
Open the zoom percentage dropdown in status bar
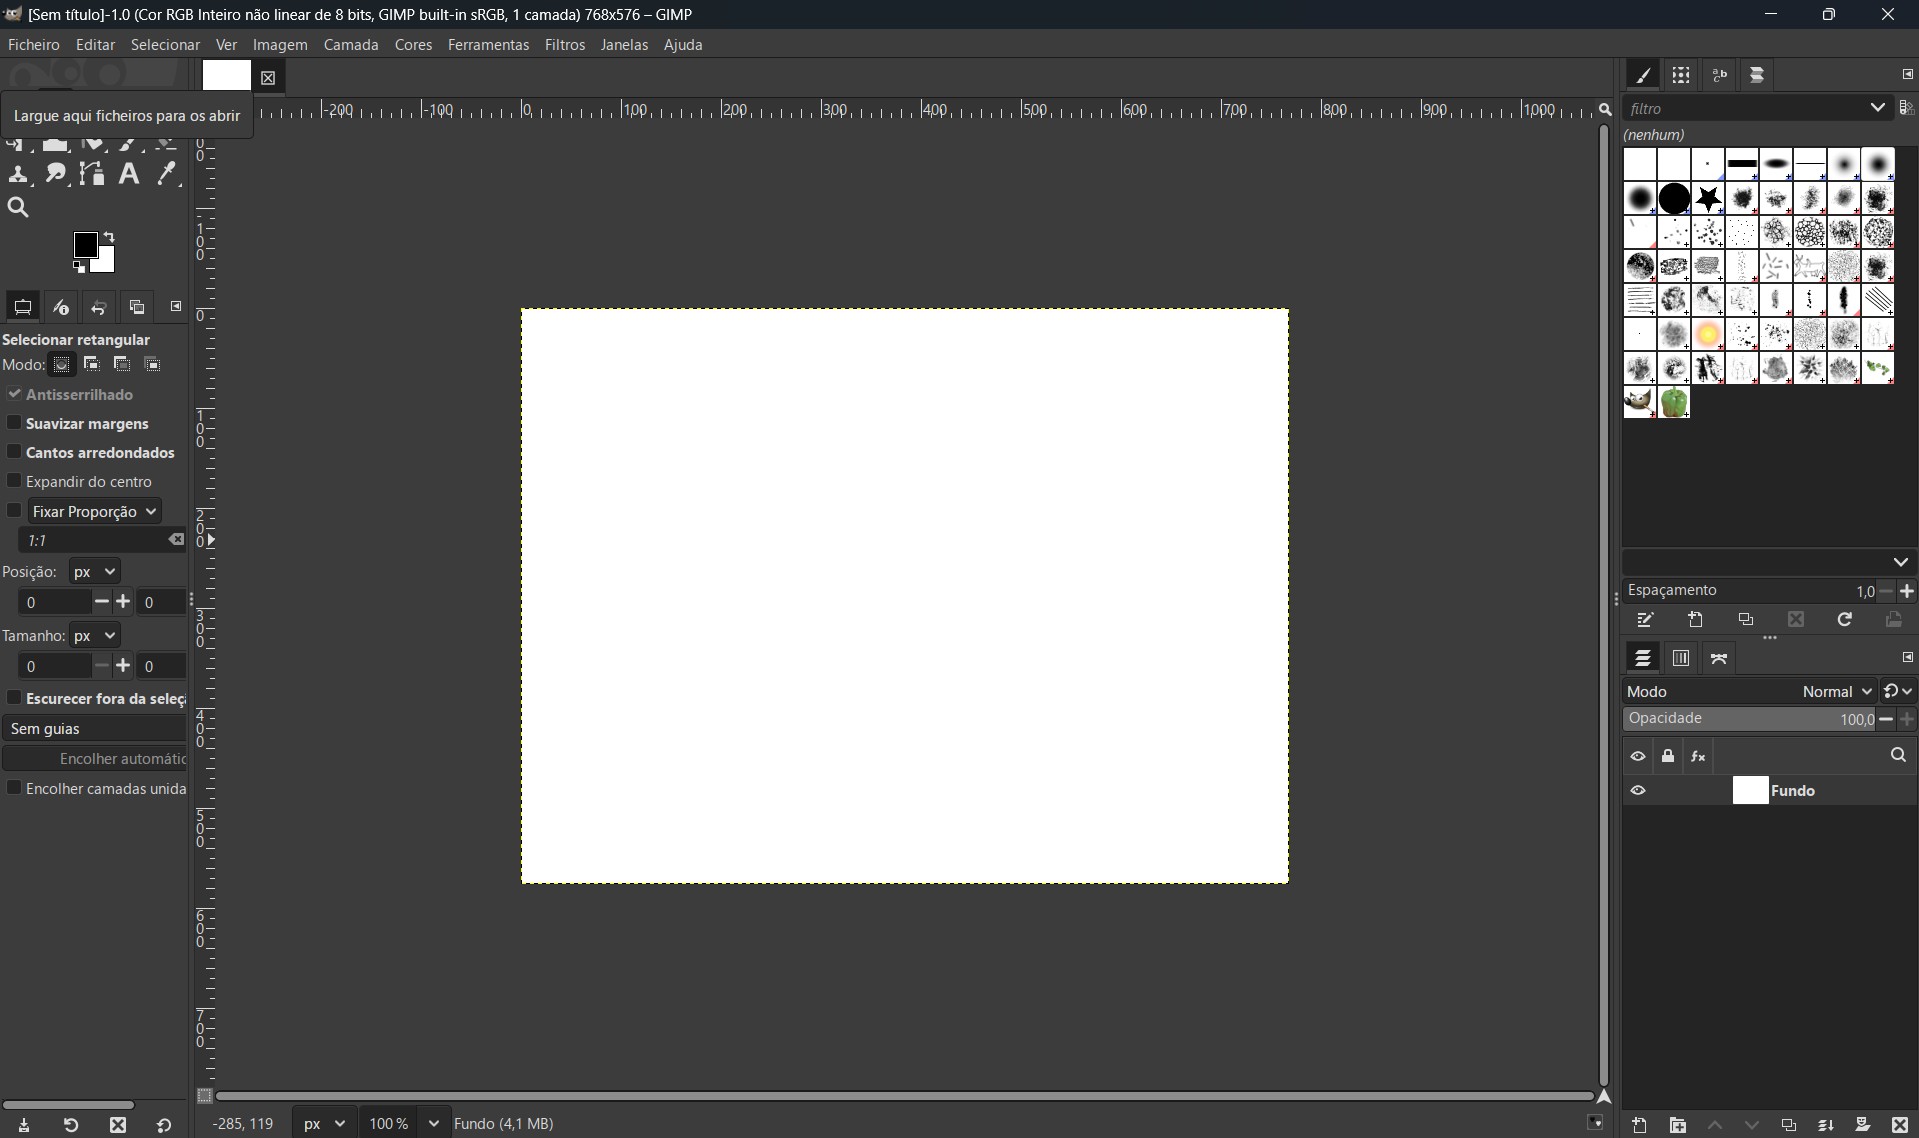[x=434, y=1124]
